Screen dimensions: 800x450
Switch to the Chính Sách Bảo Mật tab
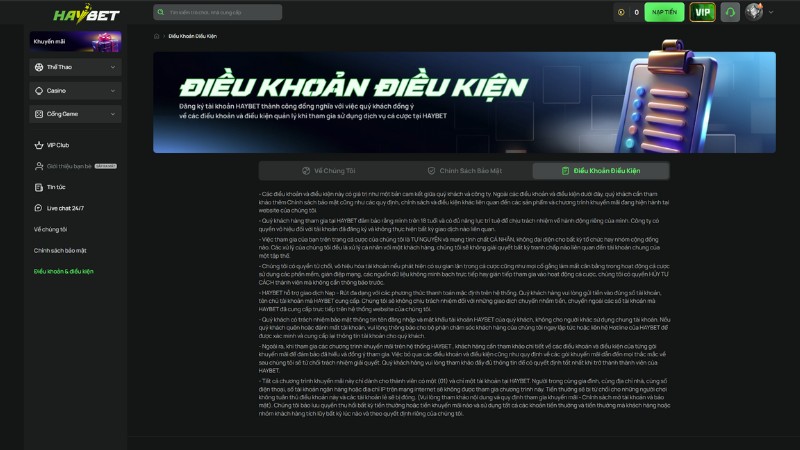463,171
